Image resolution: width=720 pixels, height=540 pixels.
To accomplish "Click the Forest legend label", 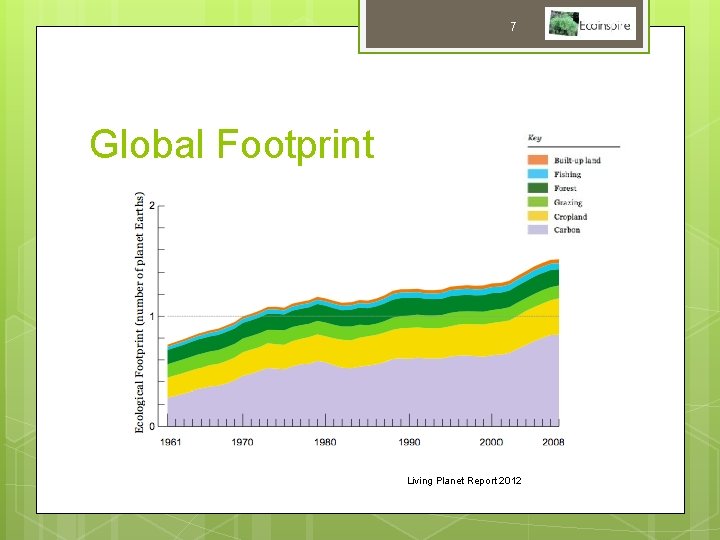I will click(565, 188).
